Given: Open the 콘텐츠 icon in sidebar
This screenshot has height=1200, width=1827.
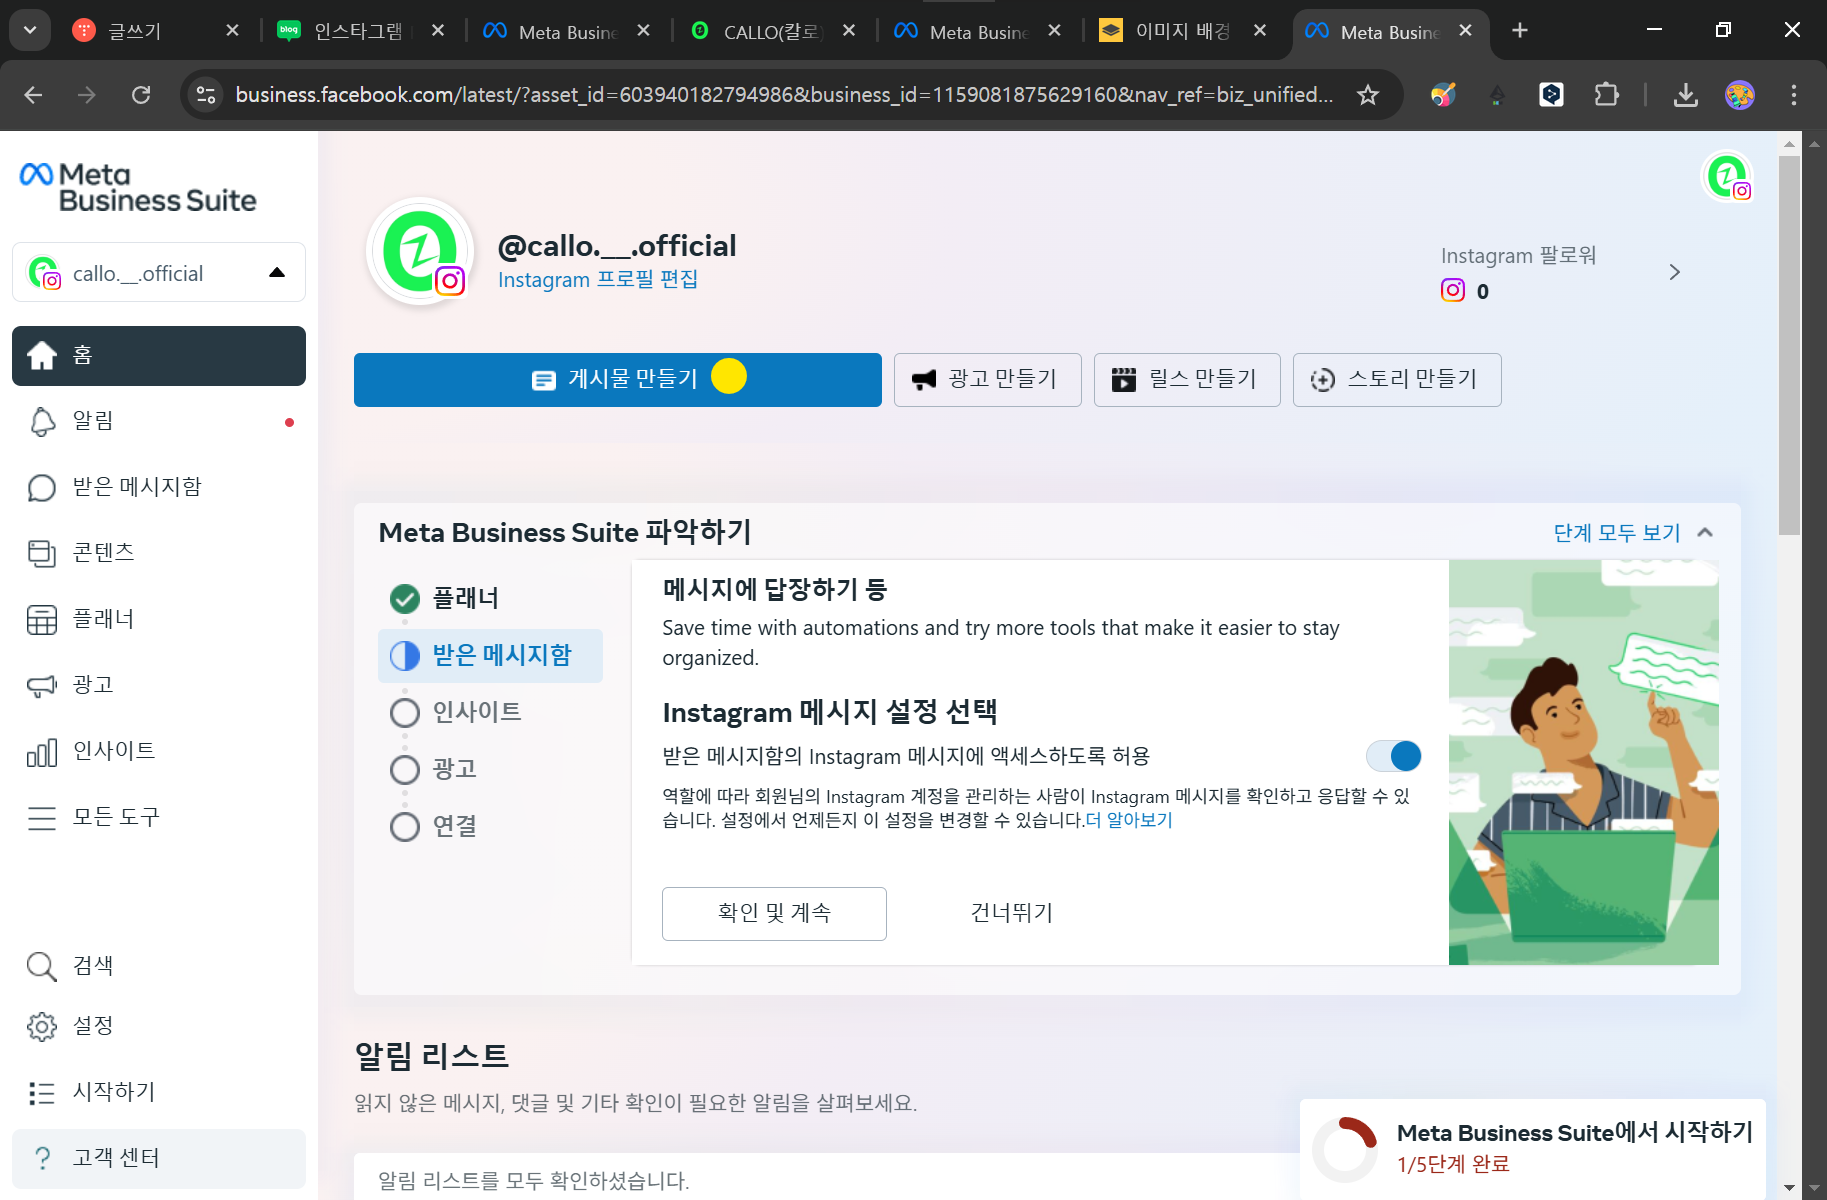Looking at the screenshot, I should [42, 553].
